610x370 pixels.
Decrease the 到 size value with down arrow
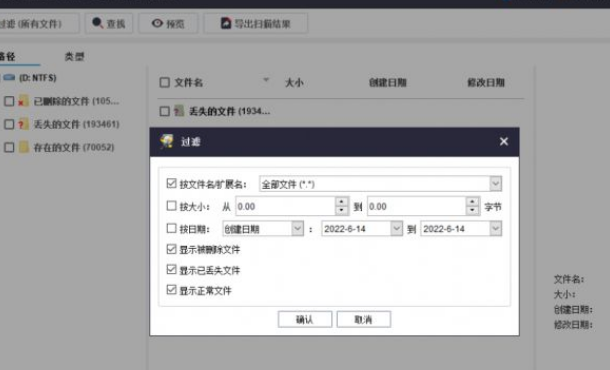click(x=472, y=210)
